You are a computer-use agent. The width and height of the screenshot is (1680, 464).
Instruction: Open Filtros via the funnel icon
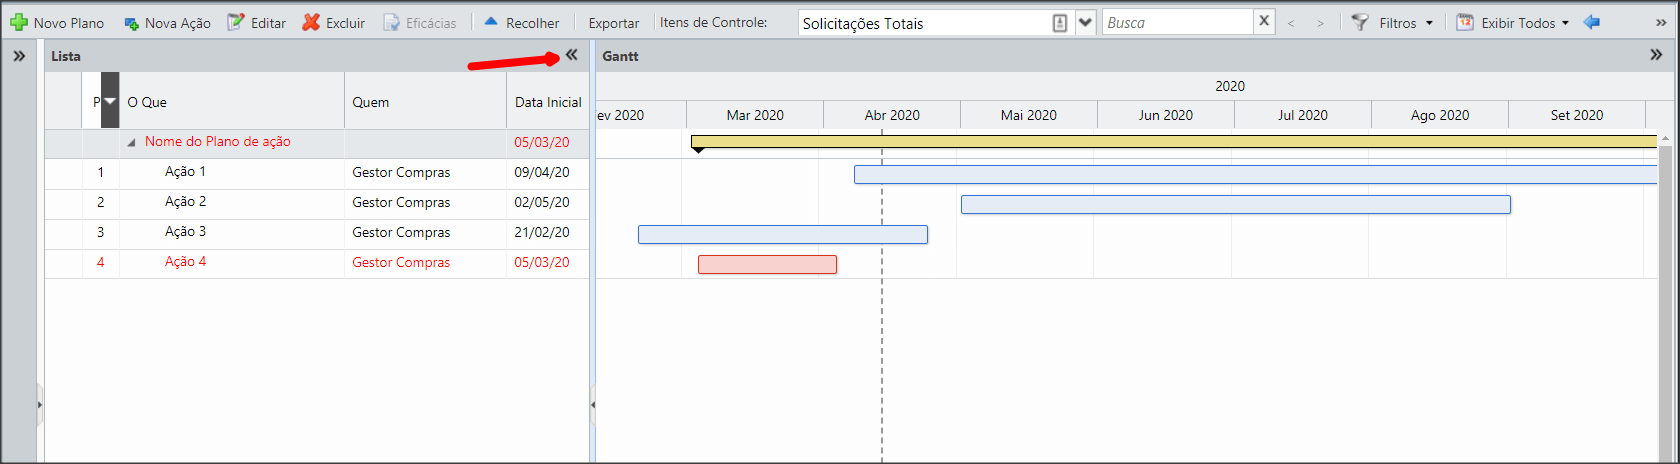[x=1360, y=22]
